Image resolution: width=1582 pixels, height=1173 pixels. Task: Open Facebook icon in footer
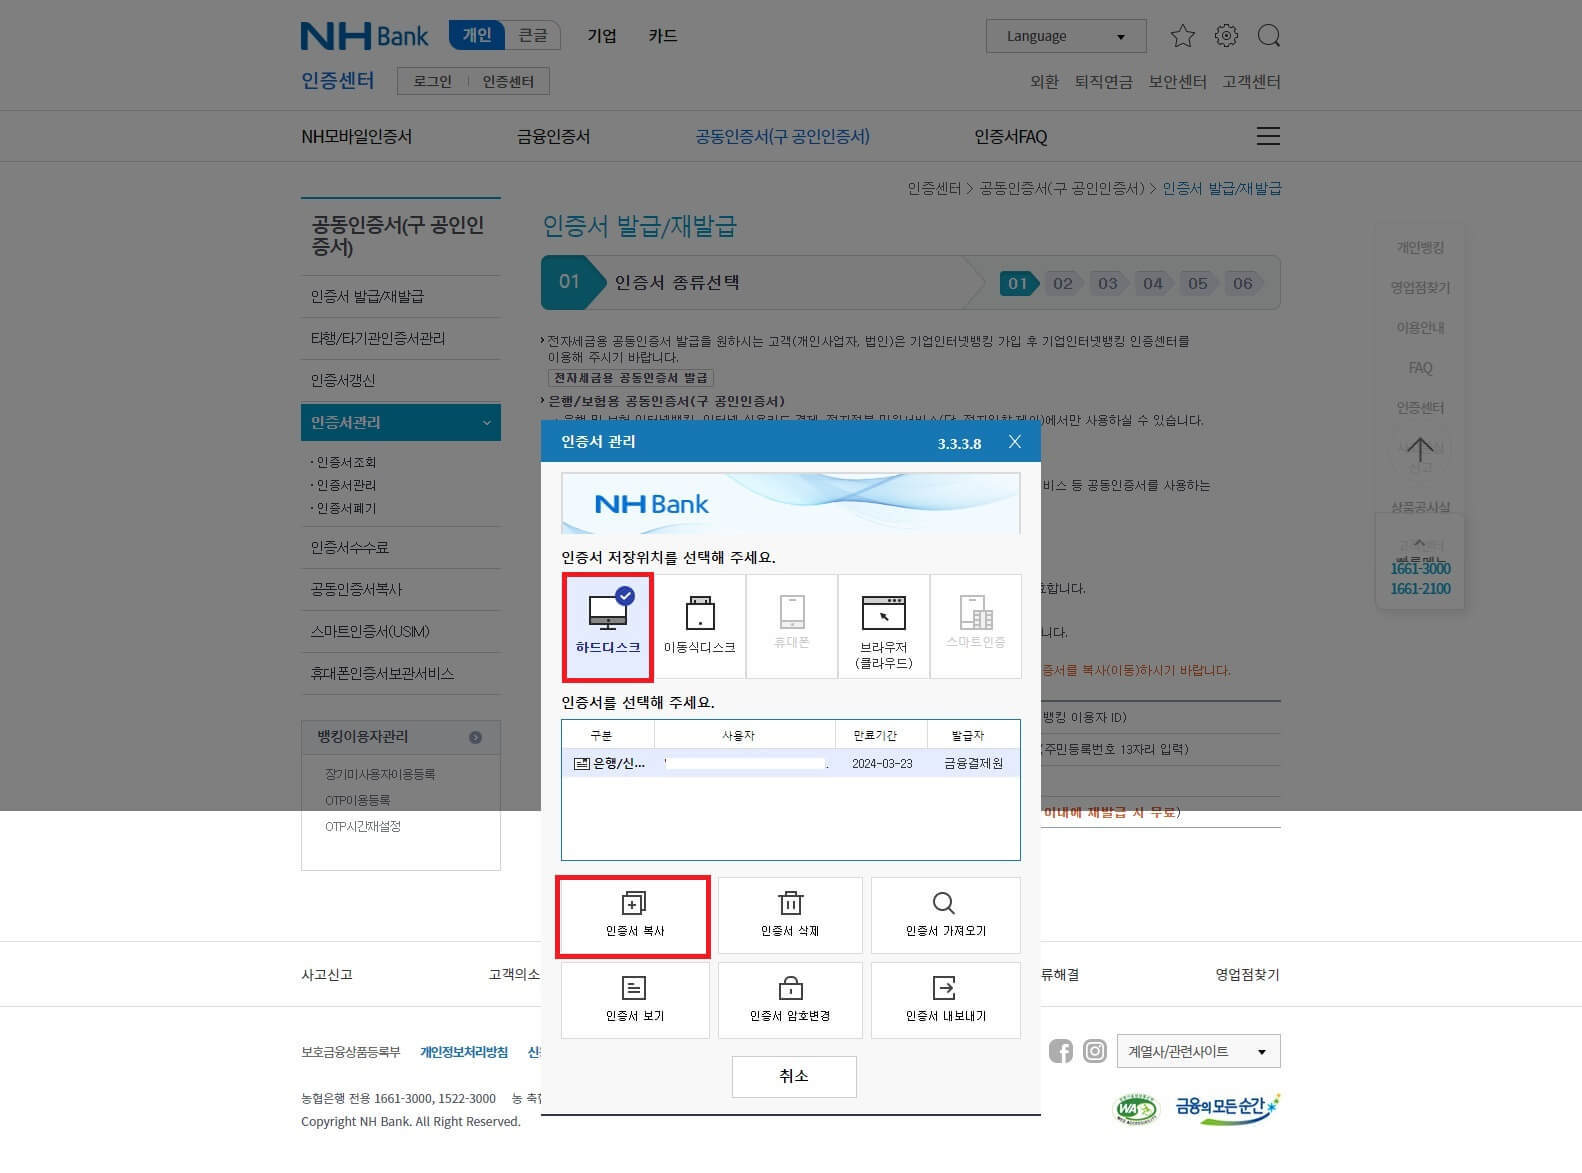click(x=1061, y=1051)
